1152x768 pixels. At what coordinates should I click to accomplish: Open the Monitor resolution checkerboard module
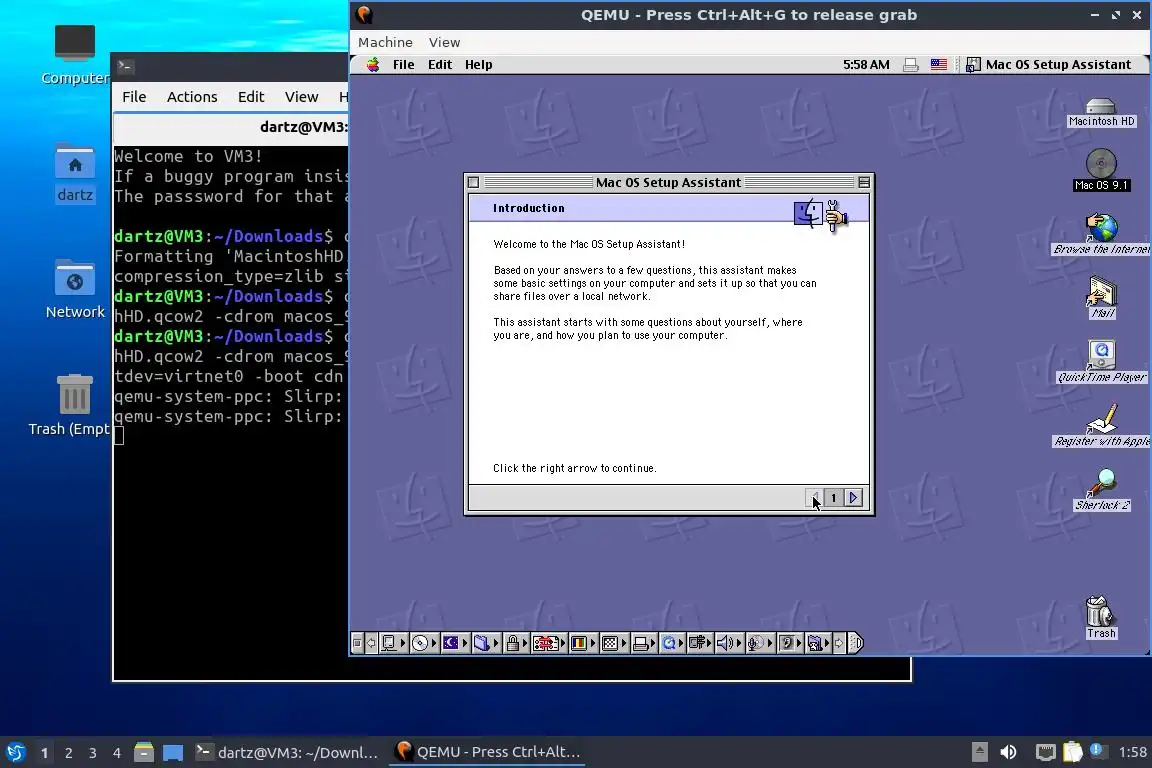tap(614, 643)
